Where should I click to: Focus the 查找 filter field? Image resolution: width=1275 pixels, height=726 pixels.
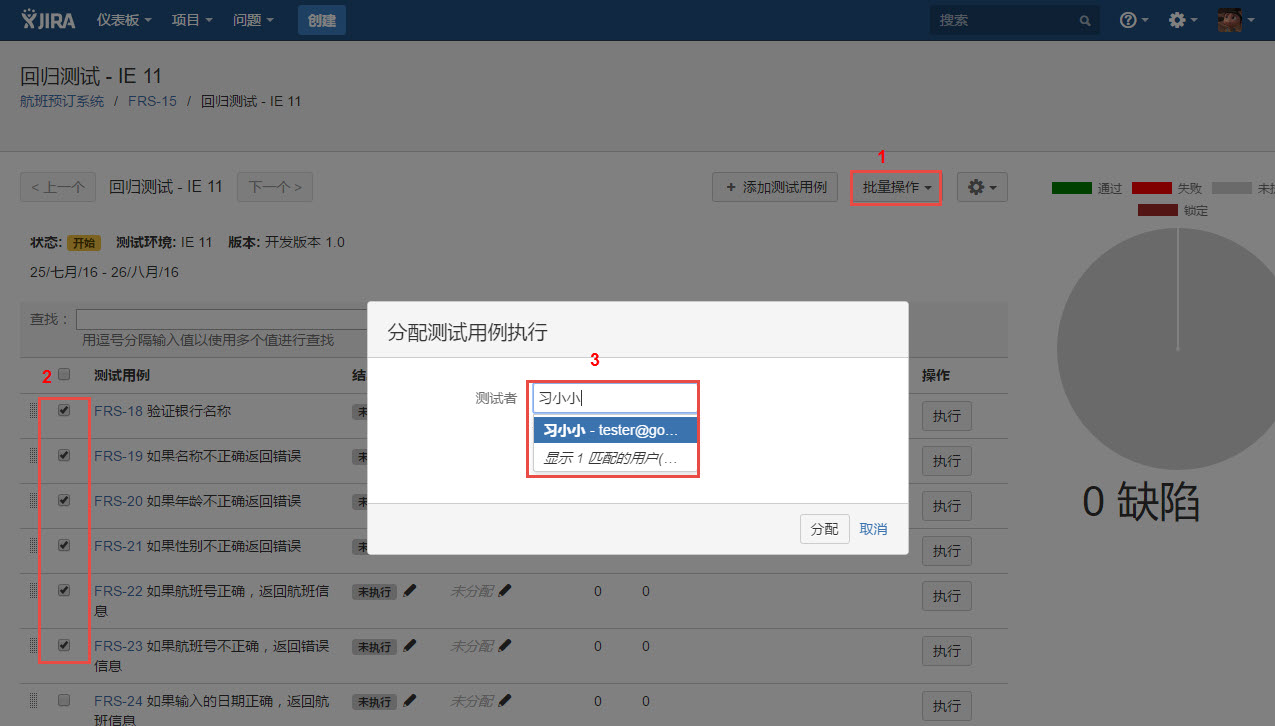pyautogui.click(x=222, y=319)
